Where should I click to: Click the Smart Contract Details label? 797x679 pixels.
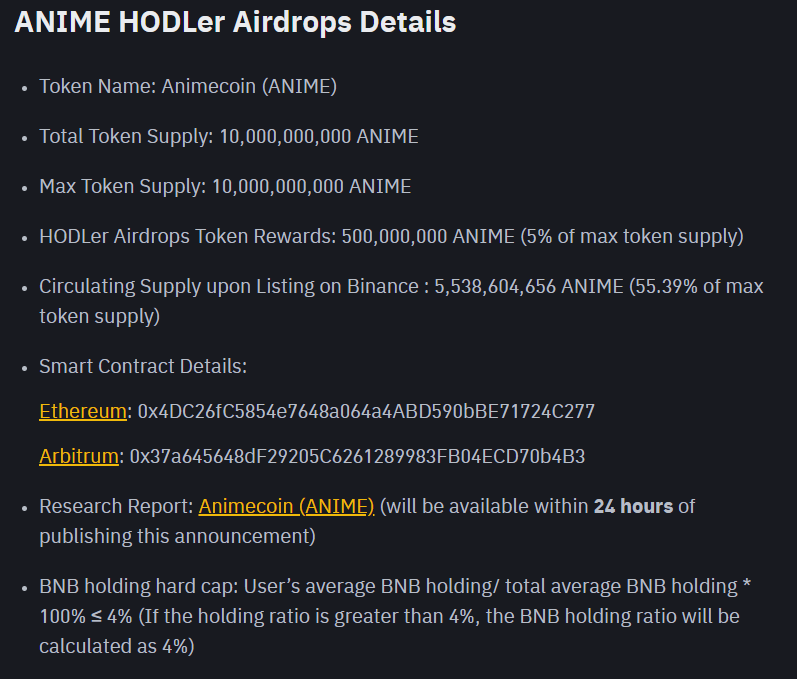click(143, 366)
